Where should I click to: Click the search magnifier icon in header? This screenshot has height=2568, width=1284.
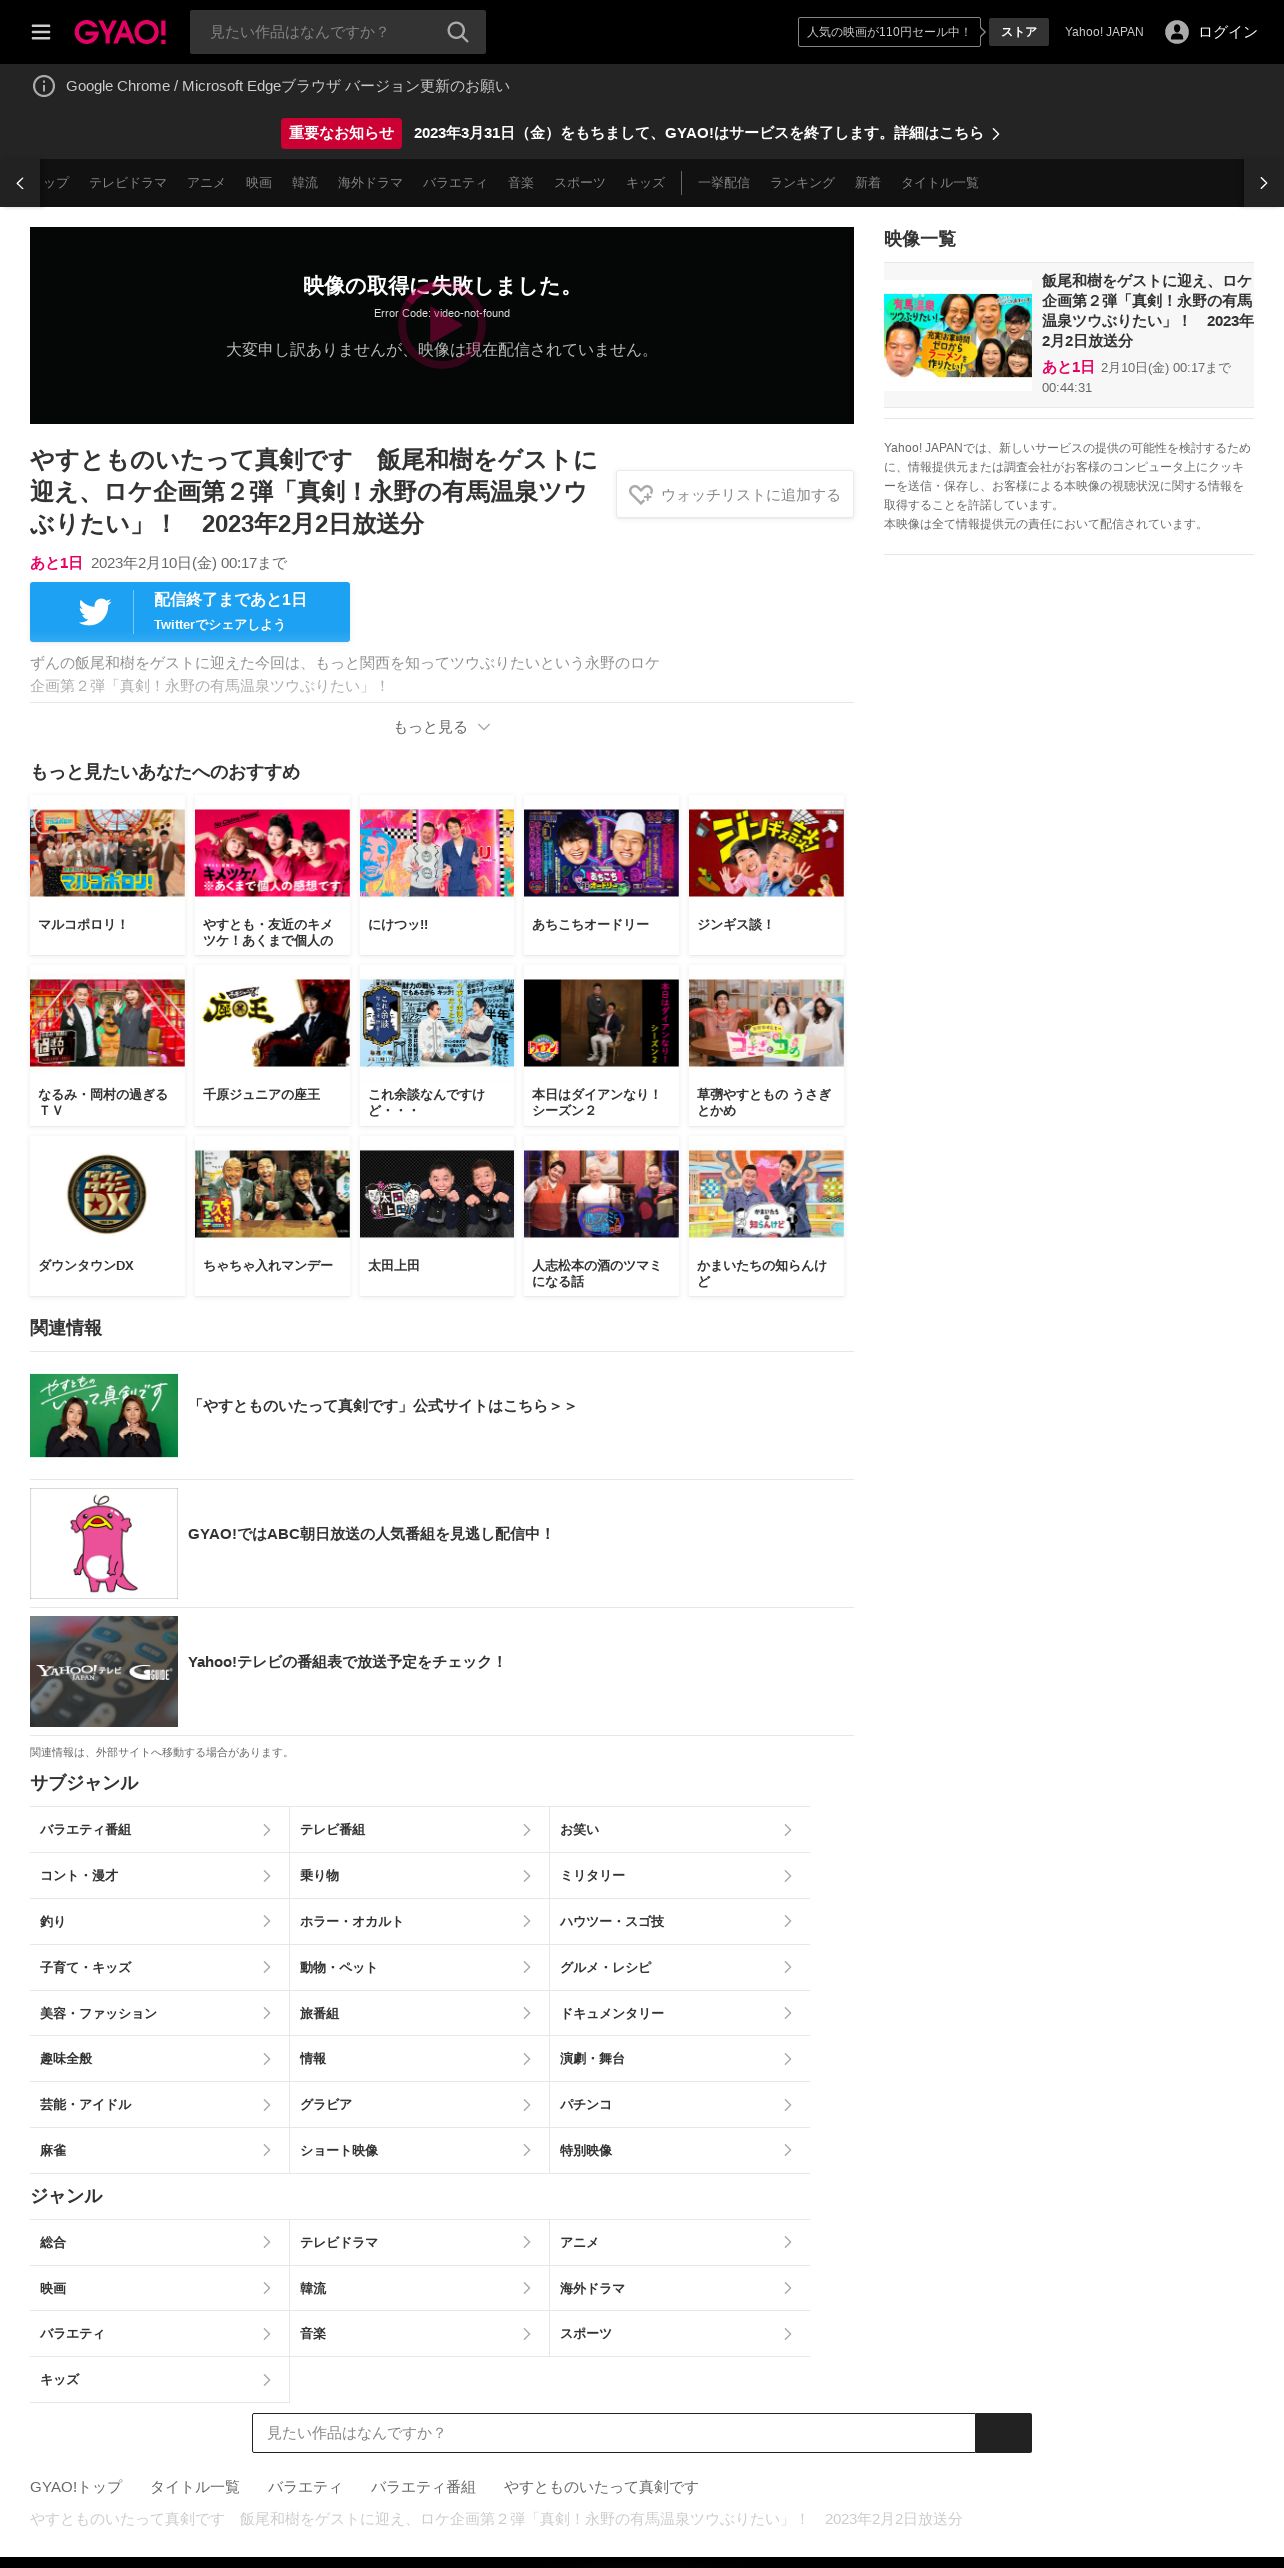(458, 32)
